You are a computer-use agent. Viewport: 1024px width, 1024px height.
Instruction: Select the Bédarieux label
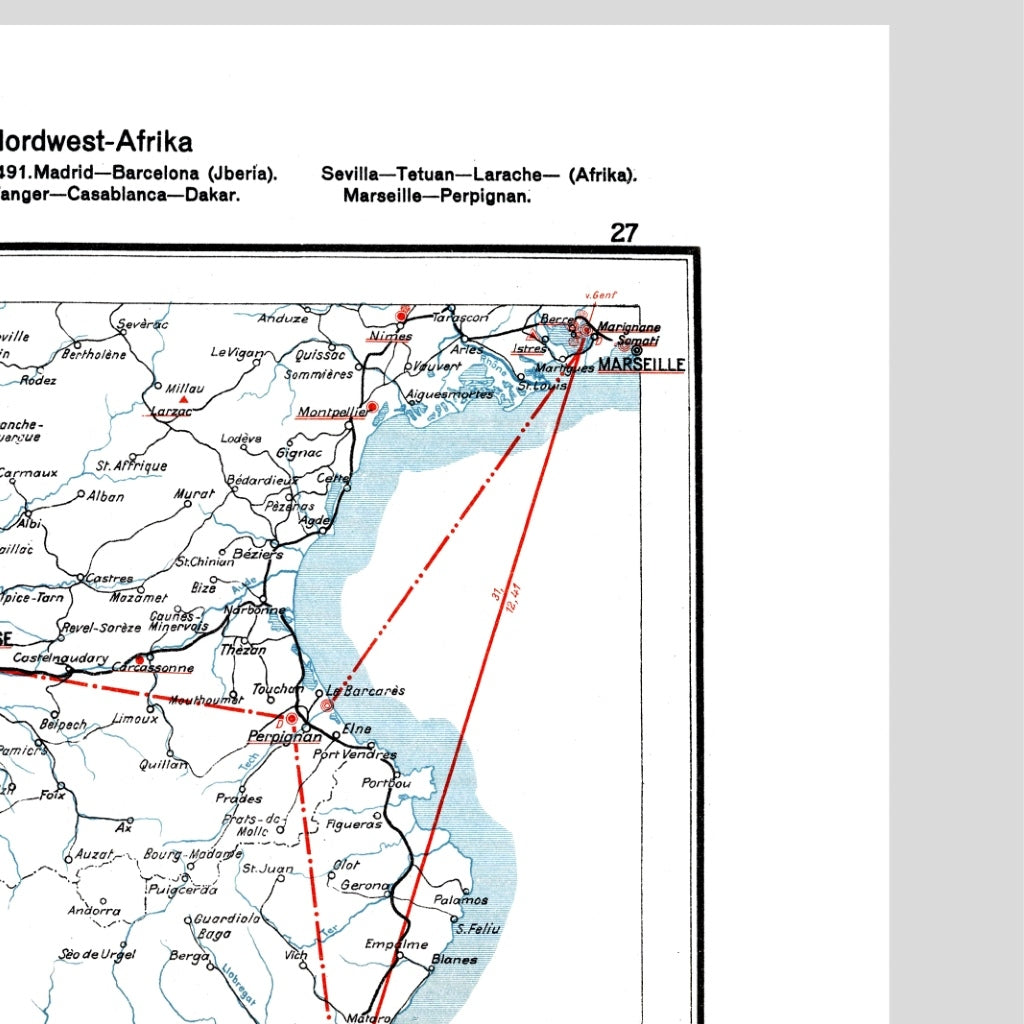tap(261, 480)
